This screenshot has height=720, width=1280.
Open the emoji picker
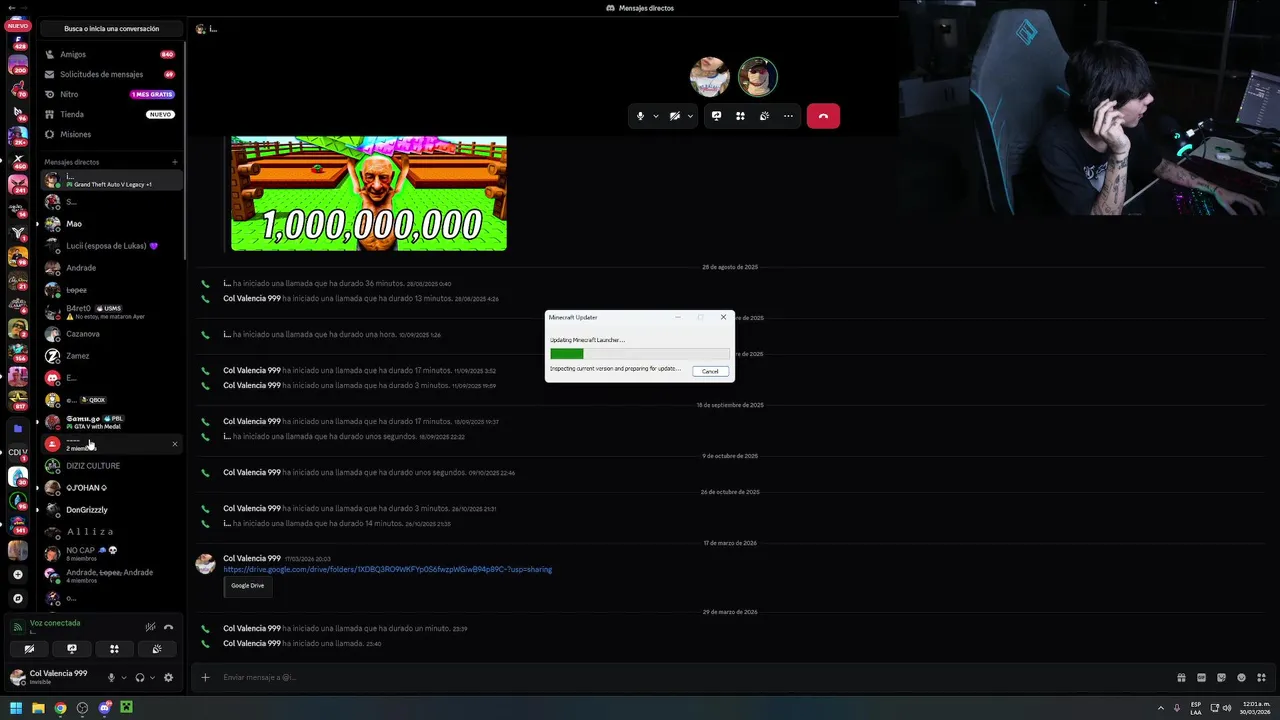point(1241,677)
